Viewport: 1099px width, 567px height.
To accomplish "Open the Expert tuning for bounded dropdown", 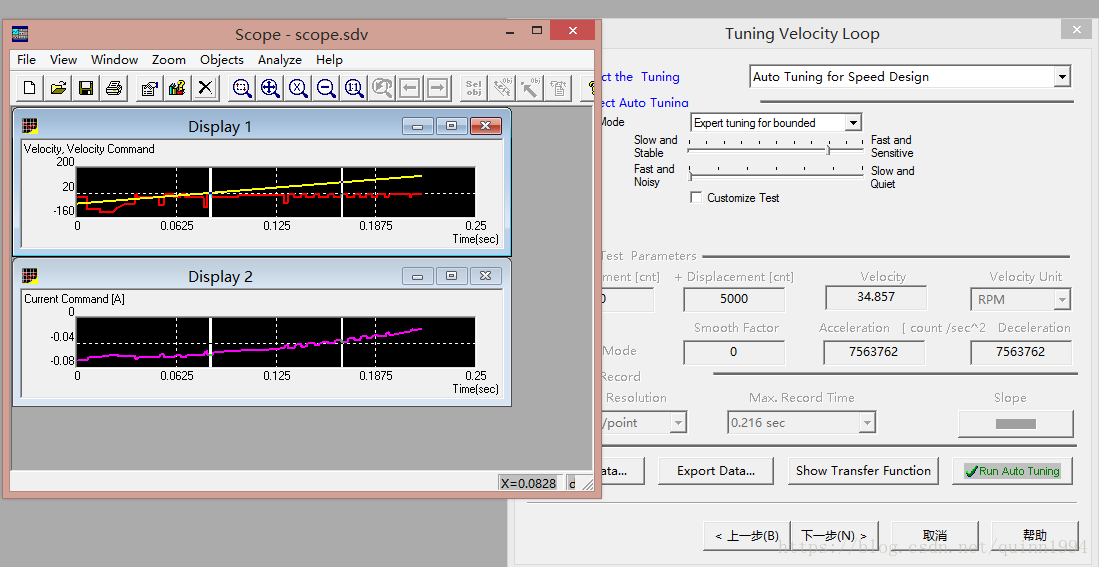I will tap(853, 123).
